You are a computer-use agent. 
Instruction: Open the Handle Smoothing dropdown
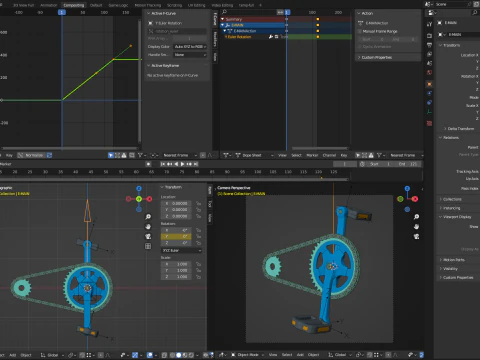[190, 55]
